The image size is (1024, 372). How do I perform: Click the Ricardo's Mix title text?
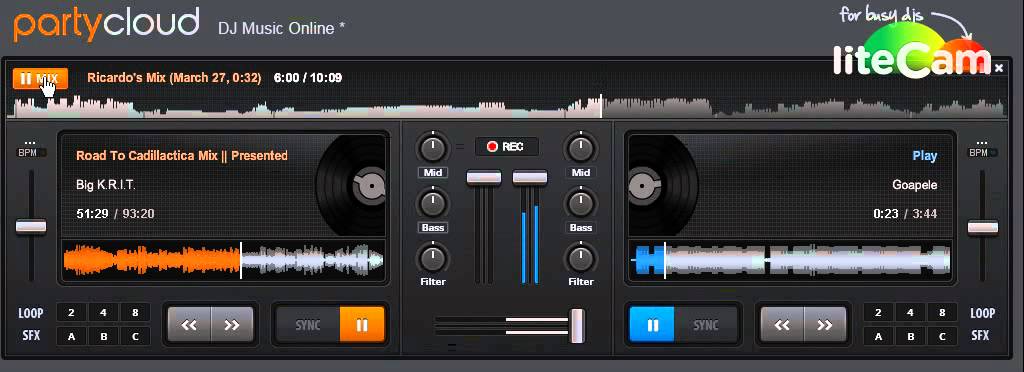pyautogui.click(x=174, y=78)
